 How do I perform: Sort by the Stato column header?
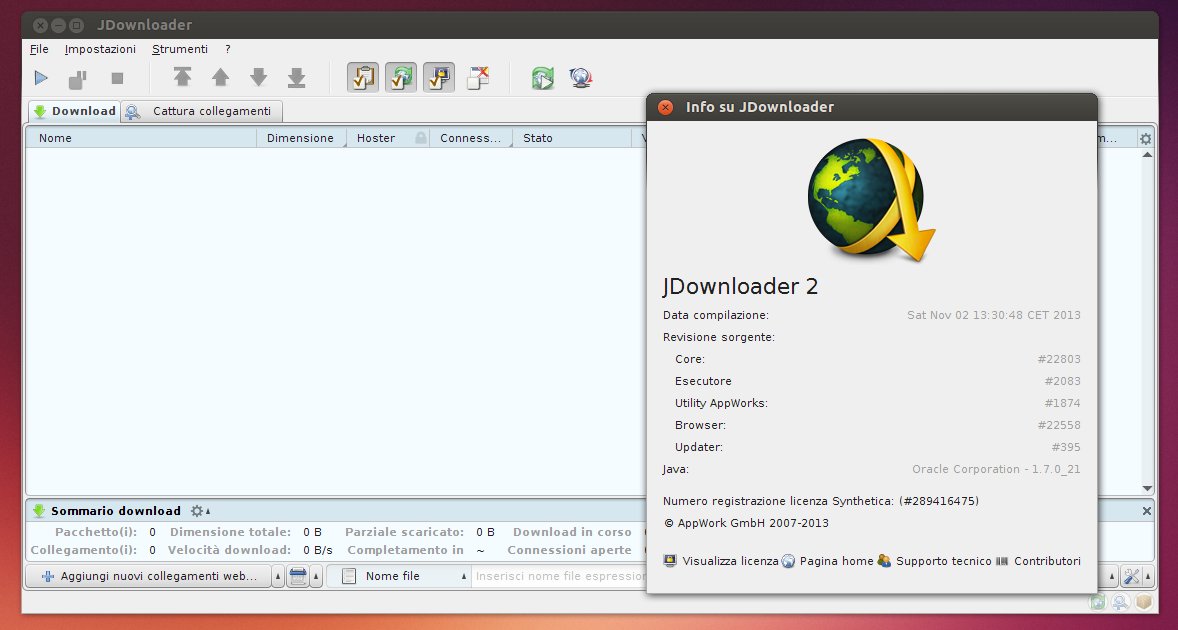click(571, 138)
